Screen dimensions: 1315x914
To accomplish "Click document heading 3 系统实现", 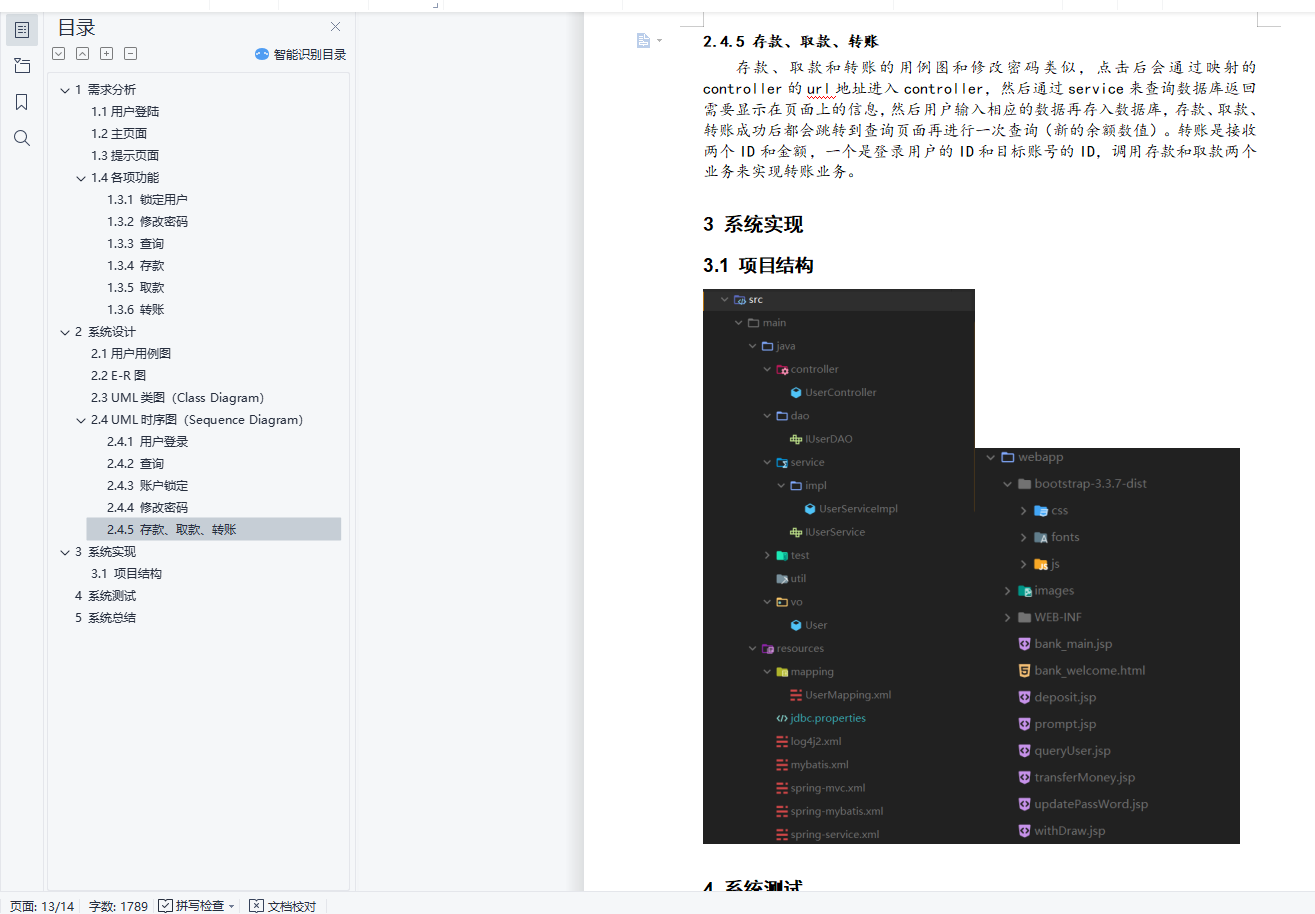I will point(753,224).
